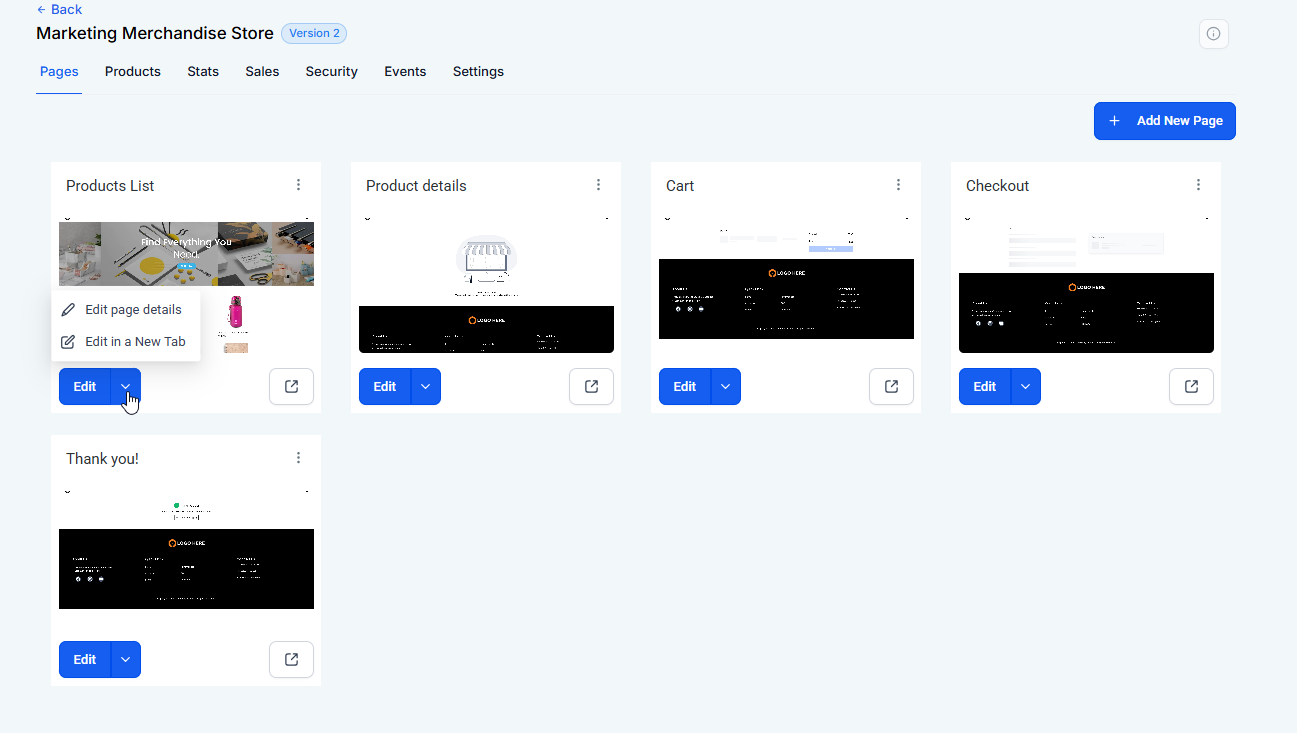Expand Edit dropdown arrow on Cart card
This screenshot has width=1297, height=733.
[726, 387]
